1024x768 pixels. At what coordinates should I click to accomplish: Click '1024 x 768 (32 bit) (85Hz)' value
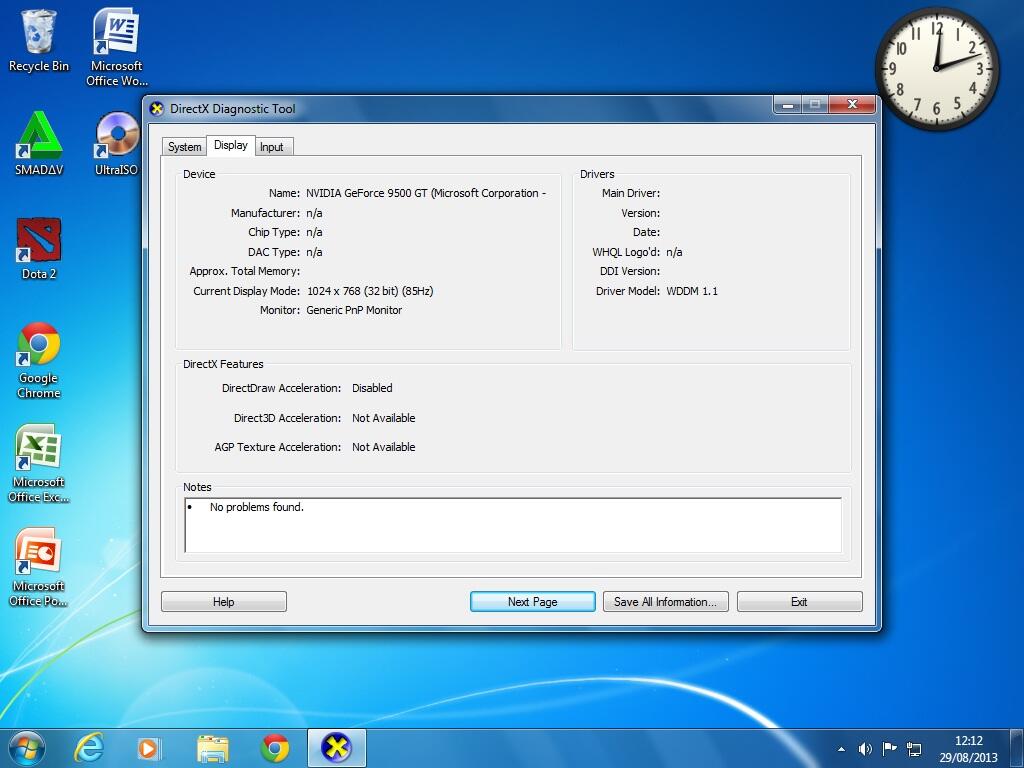370,291
